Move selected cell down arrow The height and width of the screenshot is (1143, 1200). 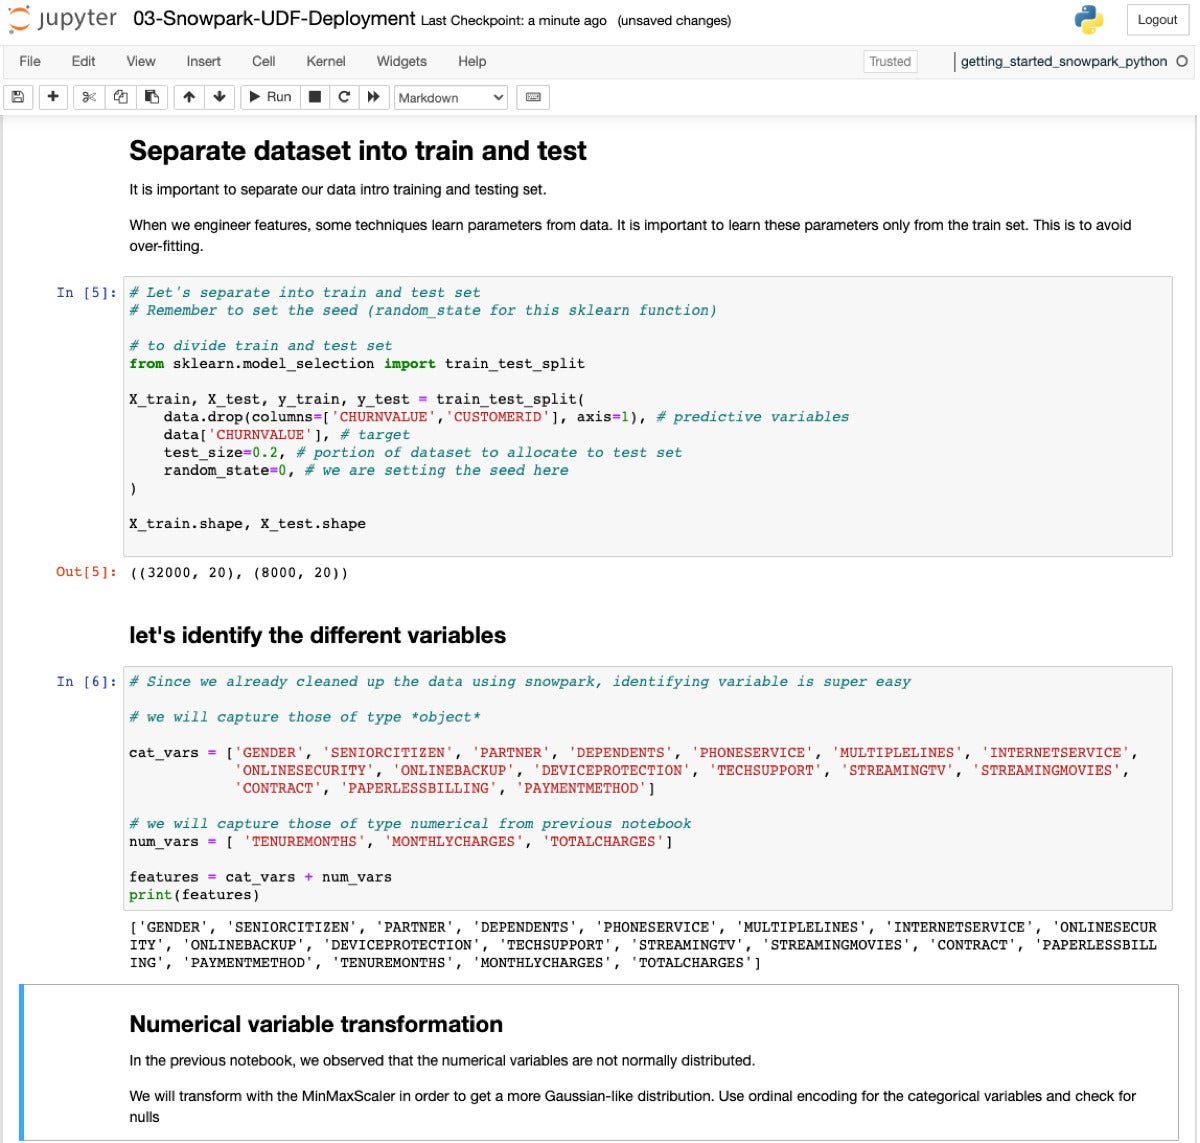[219, 97]
